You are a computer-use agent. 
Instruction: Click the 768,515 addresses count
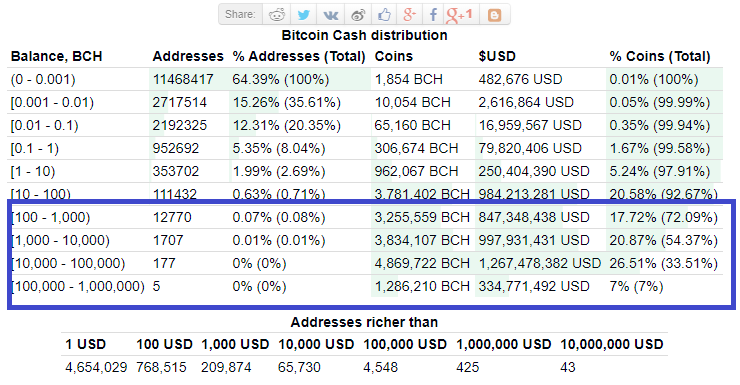click(161, 368)
